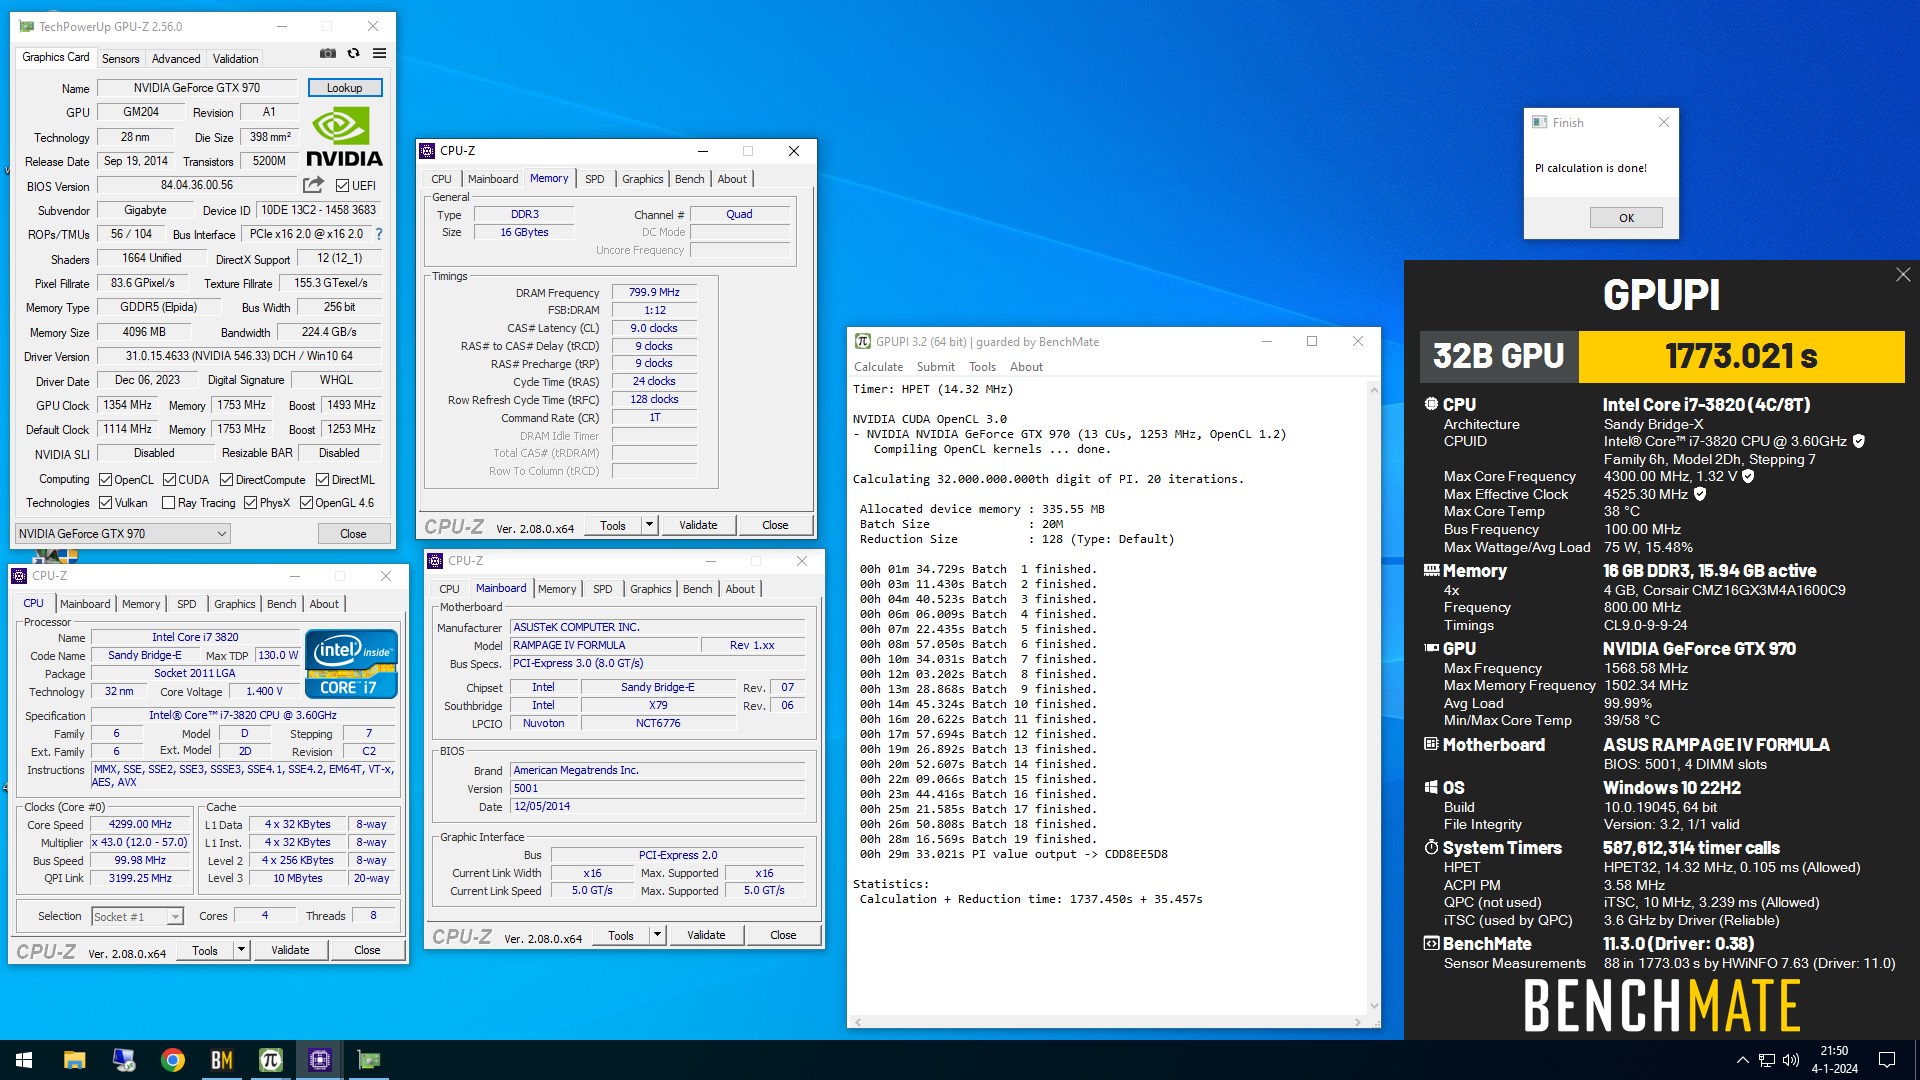Switch to the Sensors tab in GPU-Z
The height and width of the screenshot is (1080, 1920).
(x=120, y=59)
